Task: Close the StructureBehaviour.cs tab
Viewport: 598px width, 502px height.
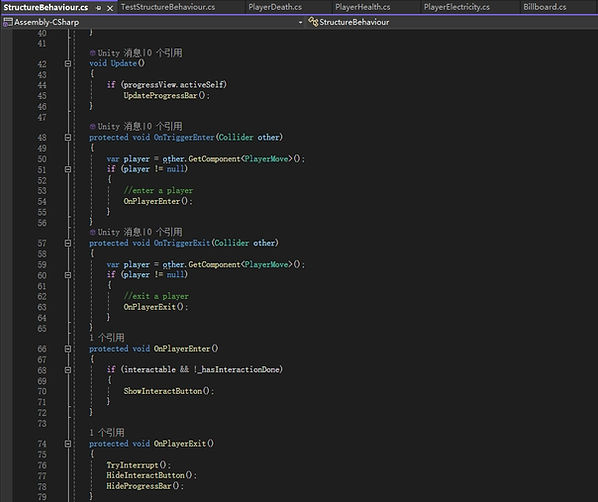Action: click(x=110, y=8)
